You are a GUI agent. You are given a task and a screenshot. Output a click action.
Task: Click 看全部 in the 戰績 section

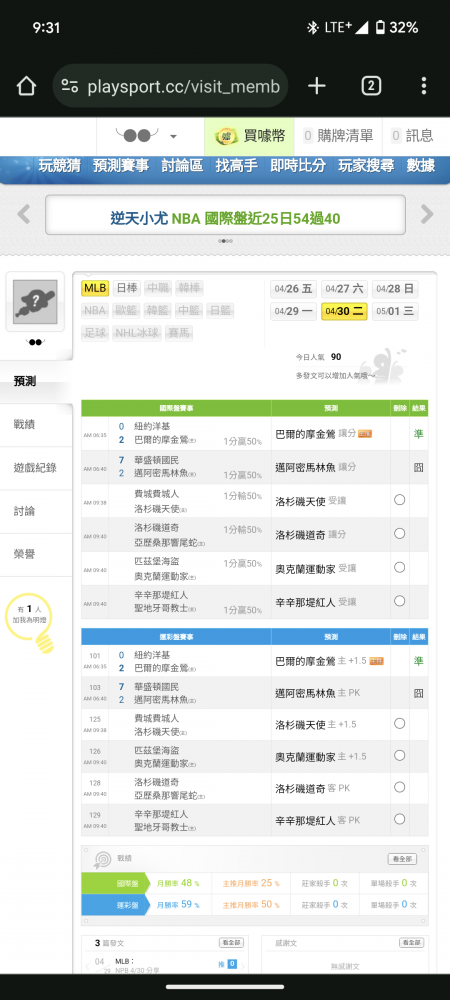[402, 859]
